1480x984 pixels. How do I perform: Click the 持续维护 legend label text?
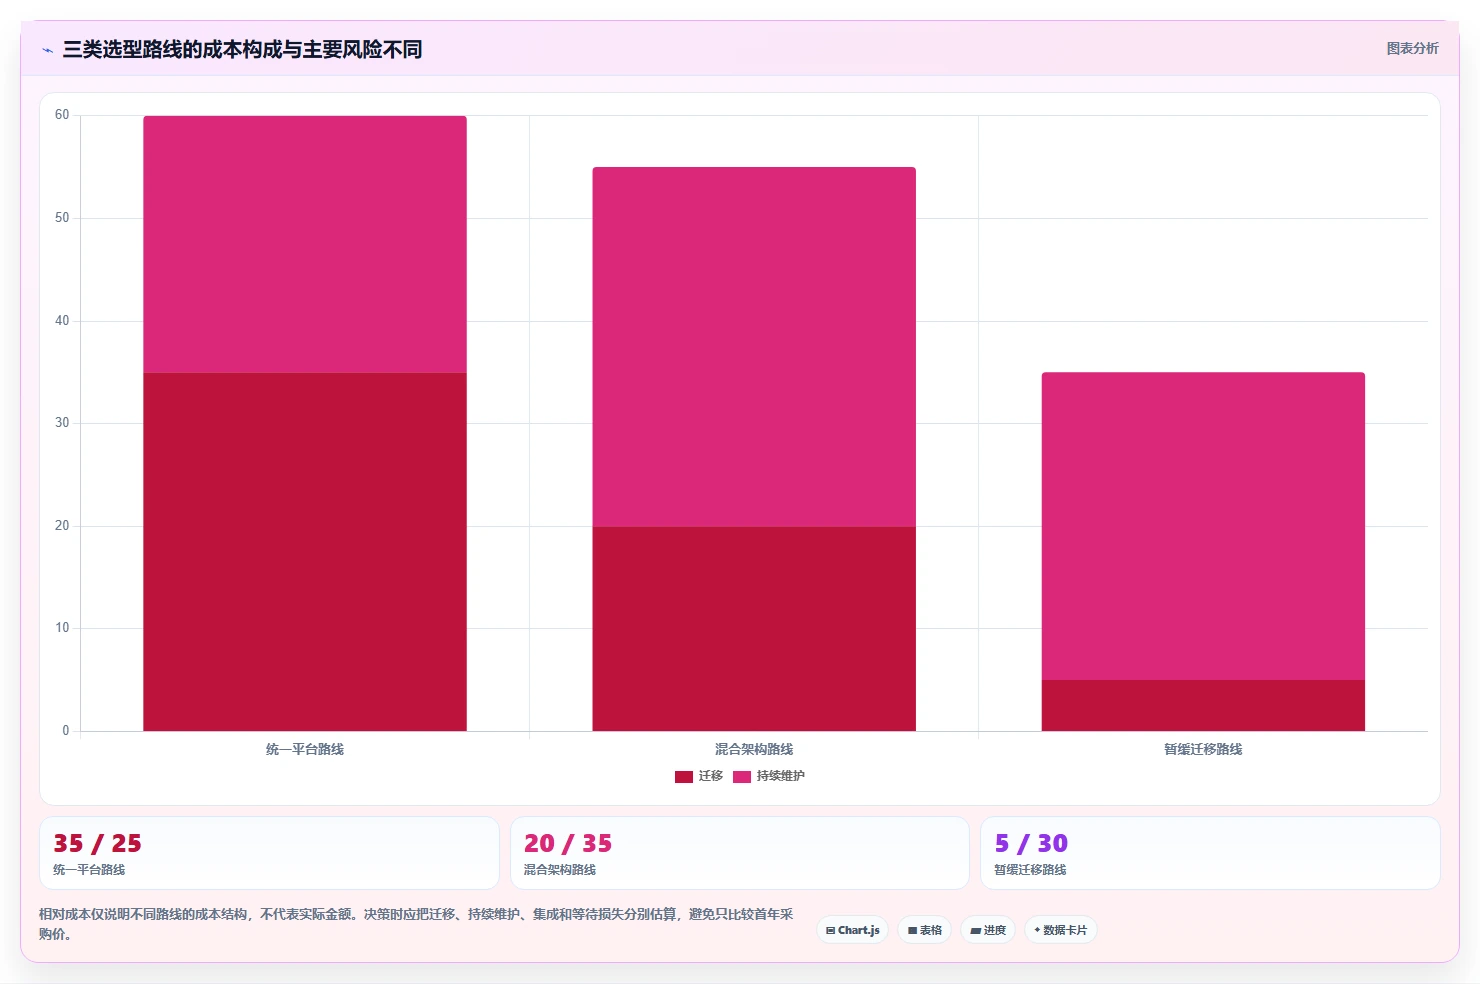point(781,776)
